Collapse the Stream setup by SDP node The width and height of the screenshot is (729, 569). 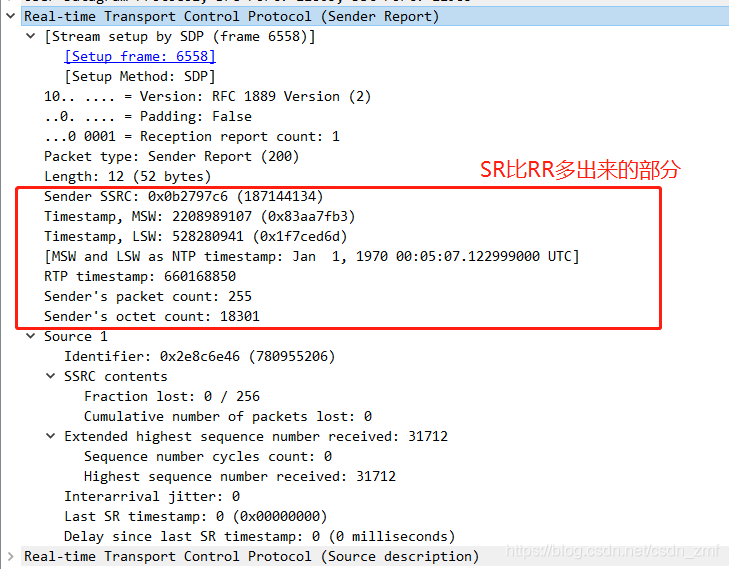[31, 36]
